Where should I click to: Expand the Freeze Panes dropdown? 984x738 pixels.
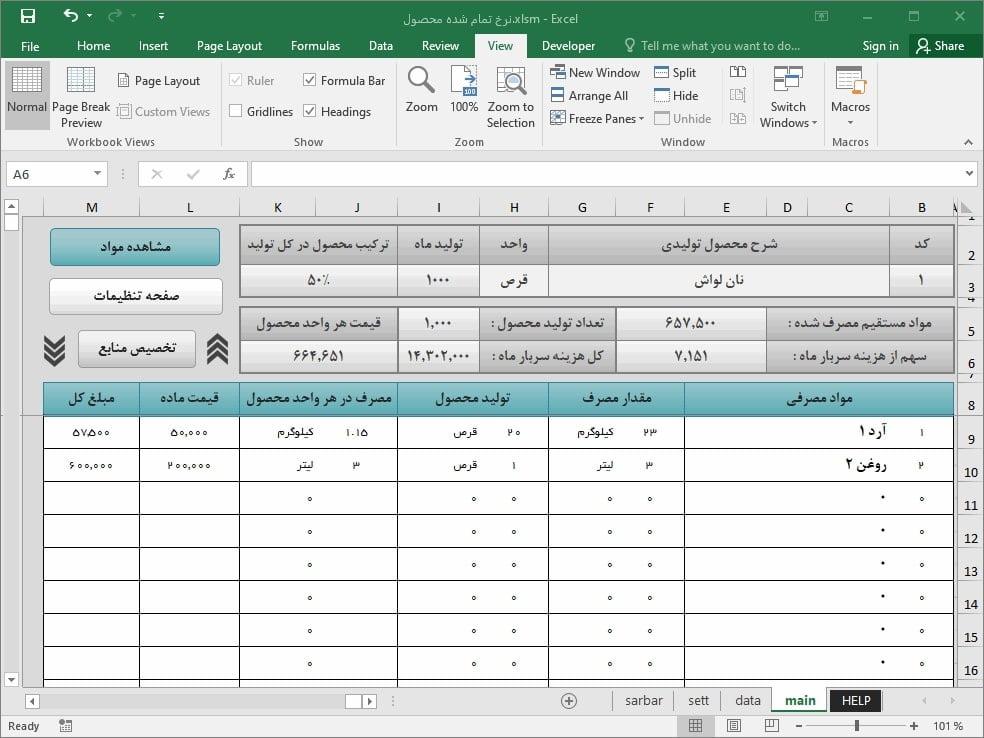641,119
